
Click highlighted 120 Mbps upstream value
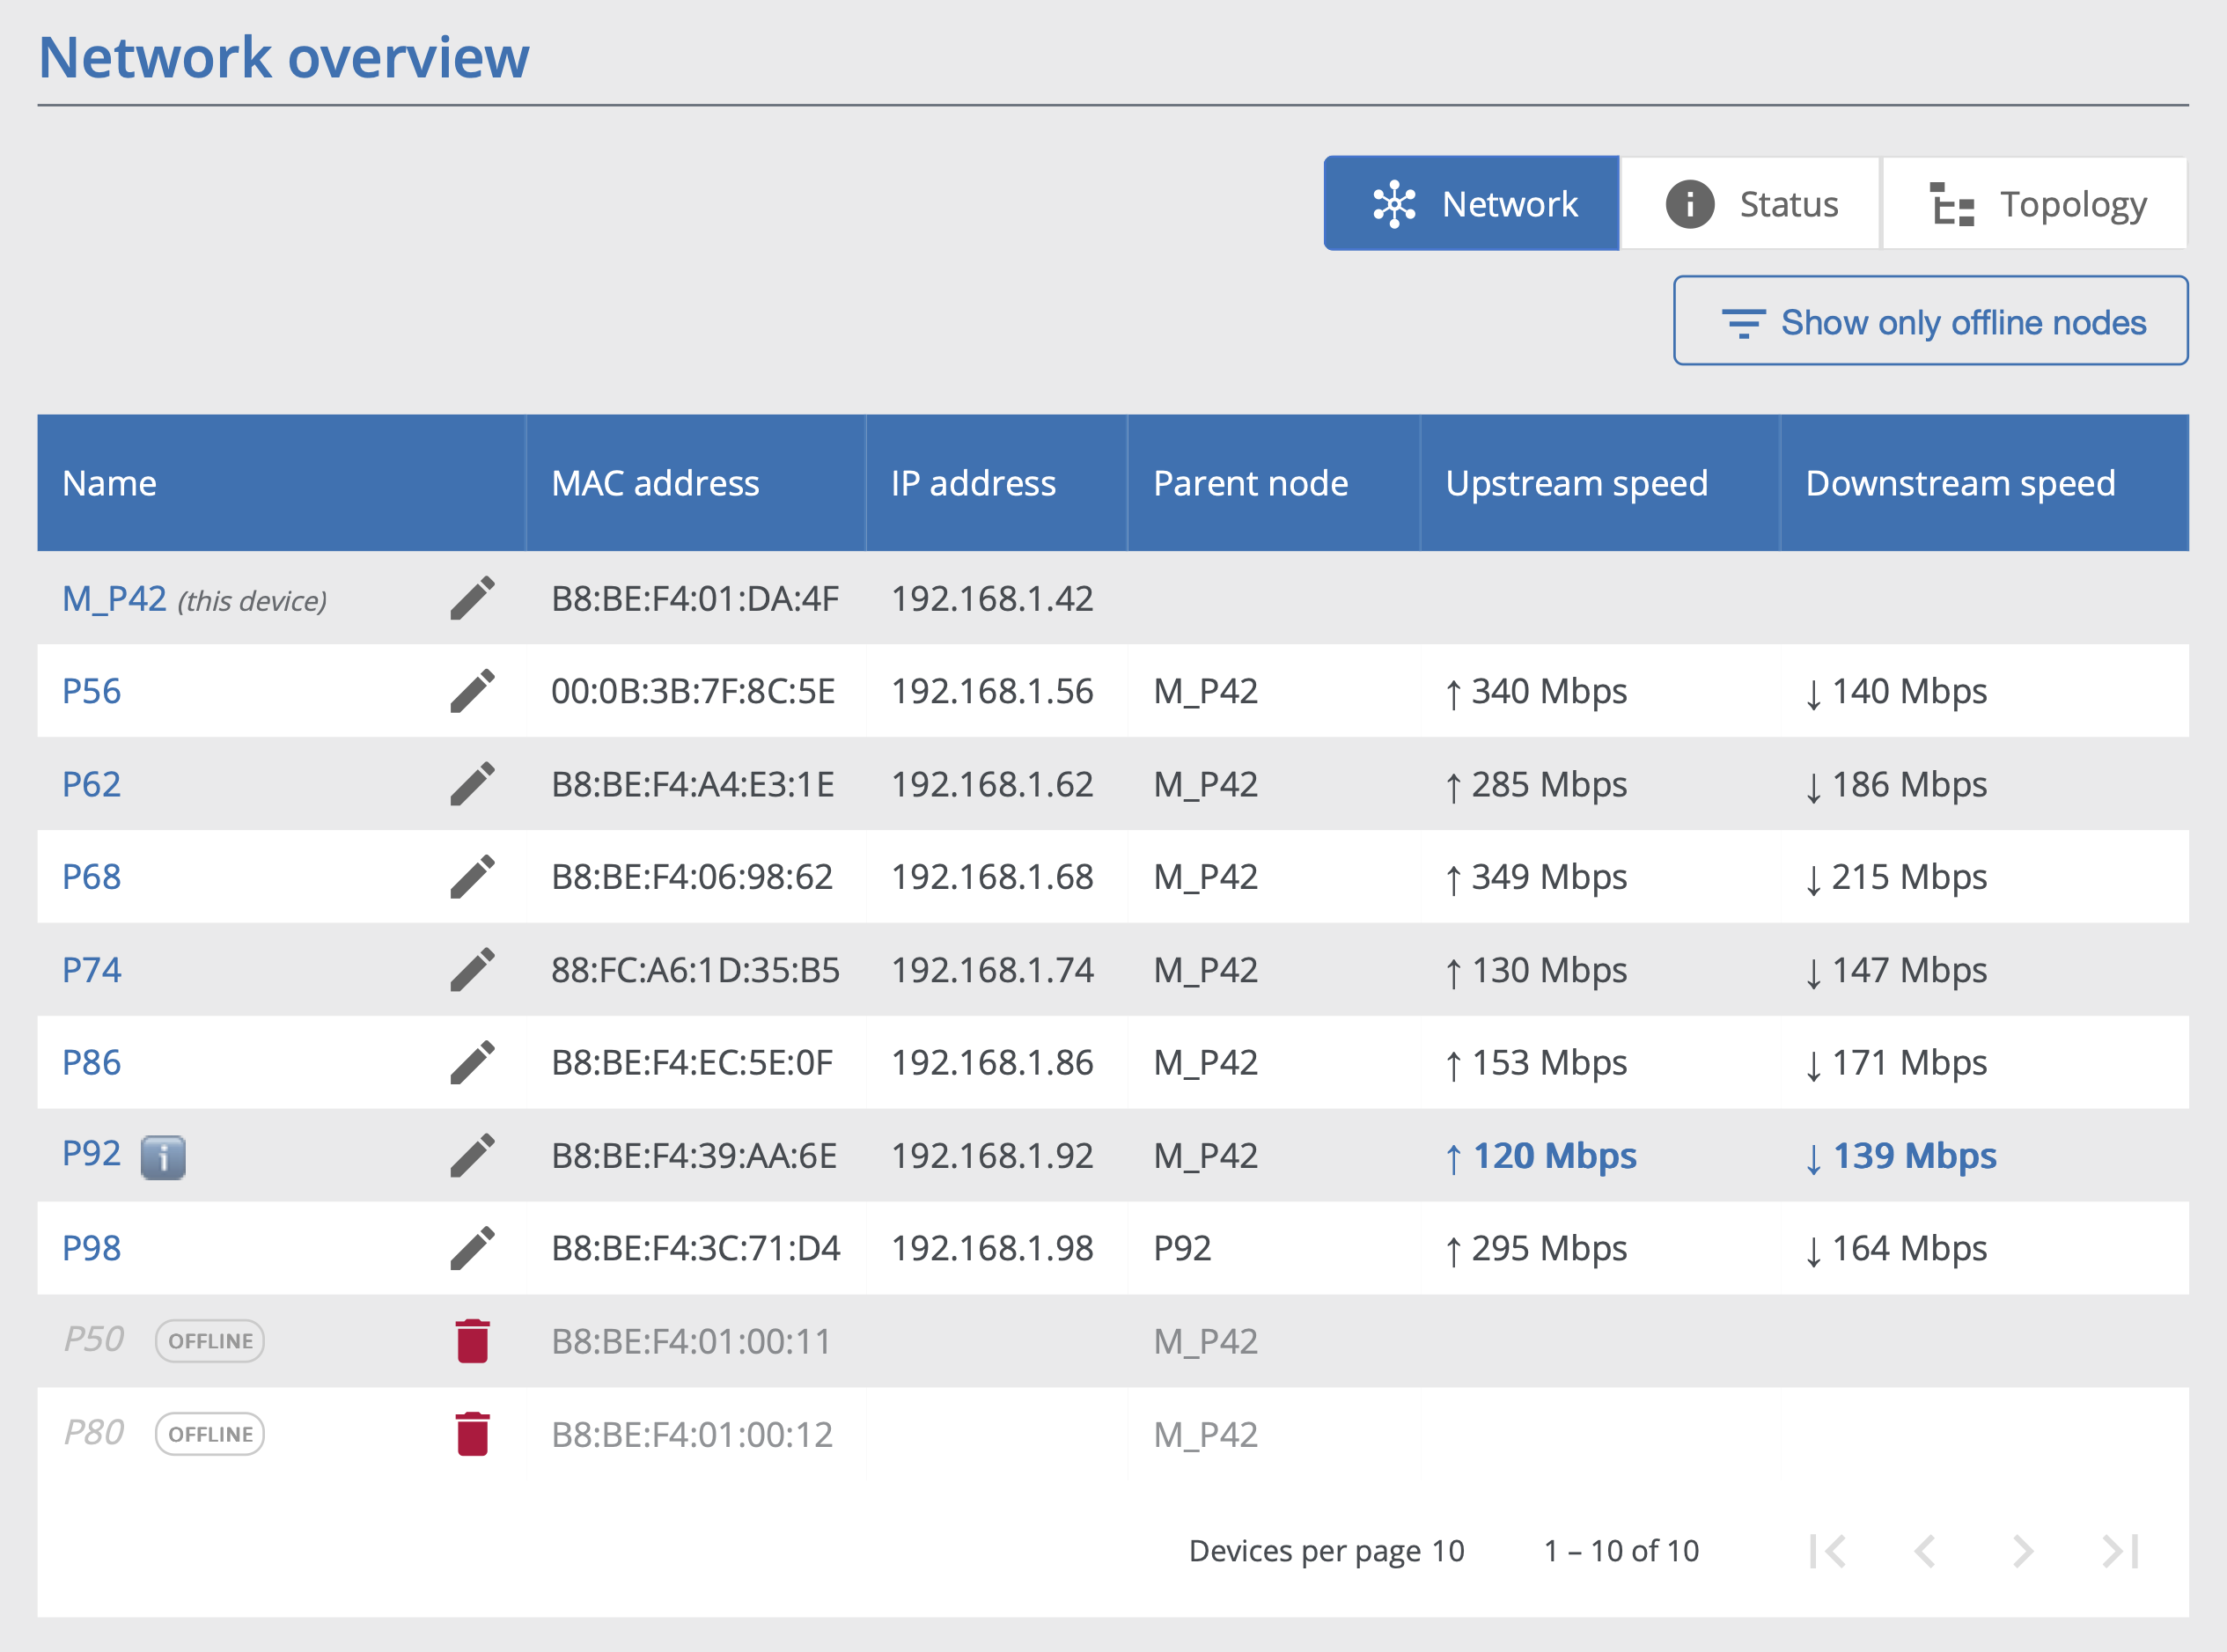1541,1155
